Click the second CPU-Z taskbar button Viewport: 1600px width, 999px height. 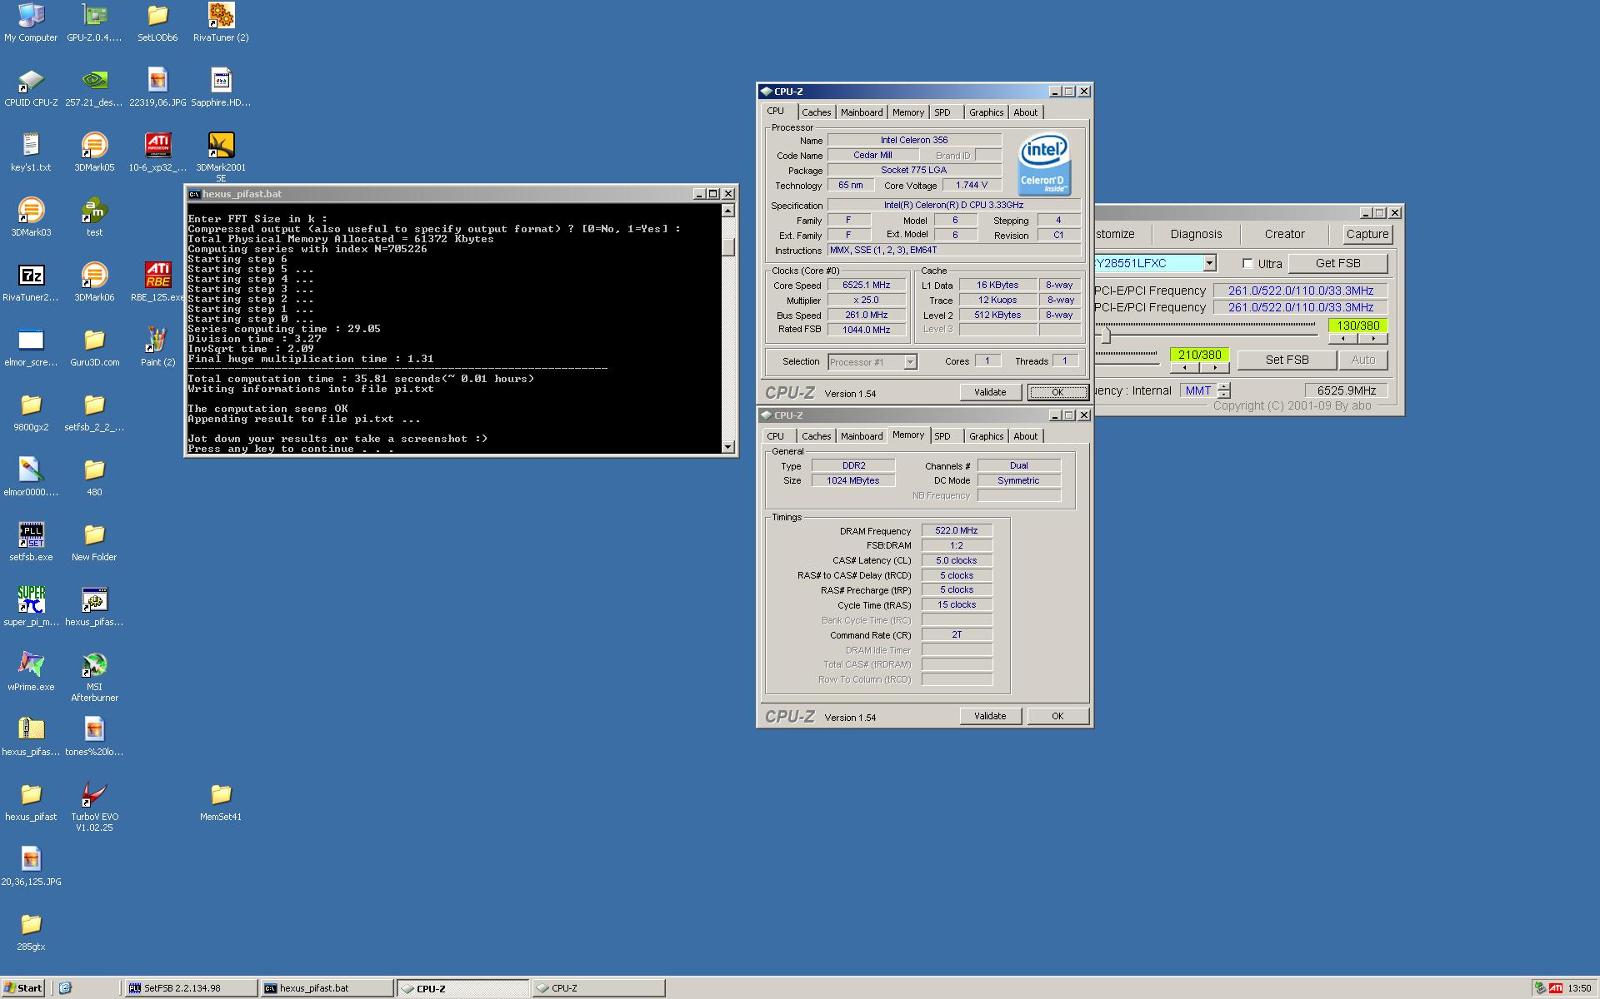[598, 988]
